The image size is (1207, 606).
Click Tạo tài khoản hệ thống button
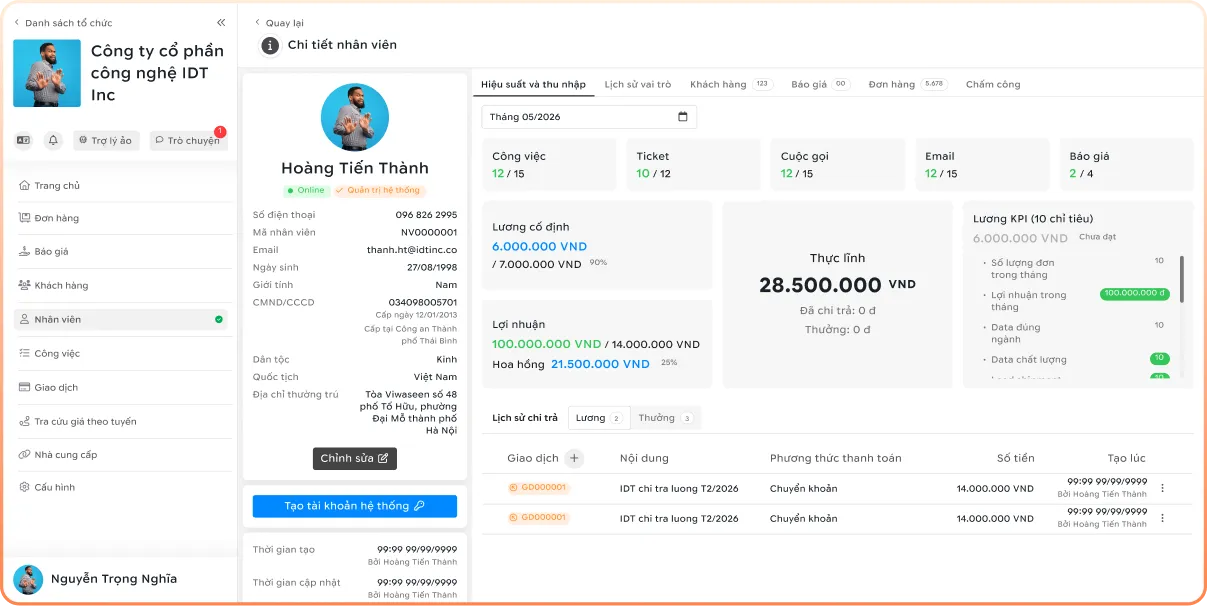(x=355, y=506)
